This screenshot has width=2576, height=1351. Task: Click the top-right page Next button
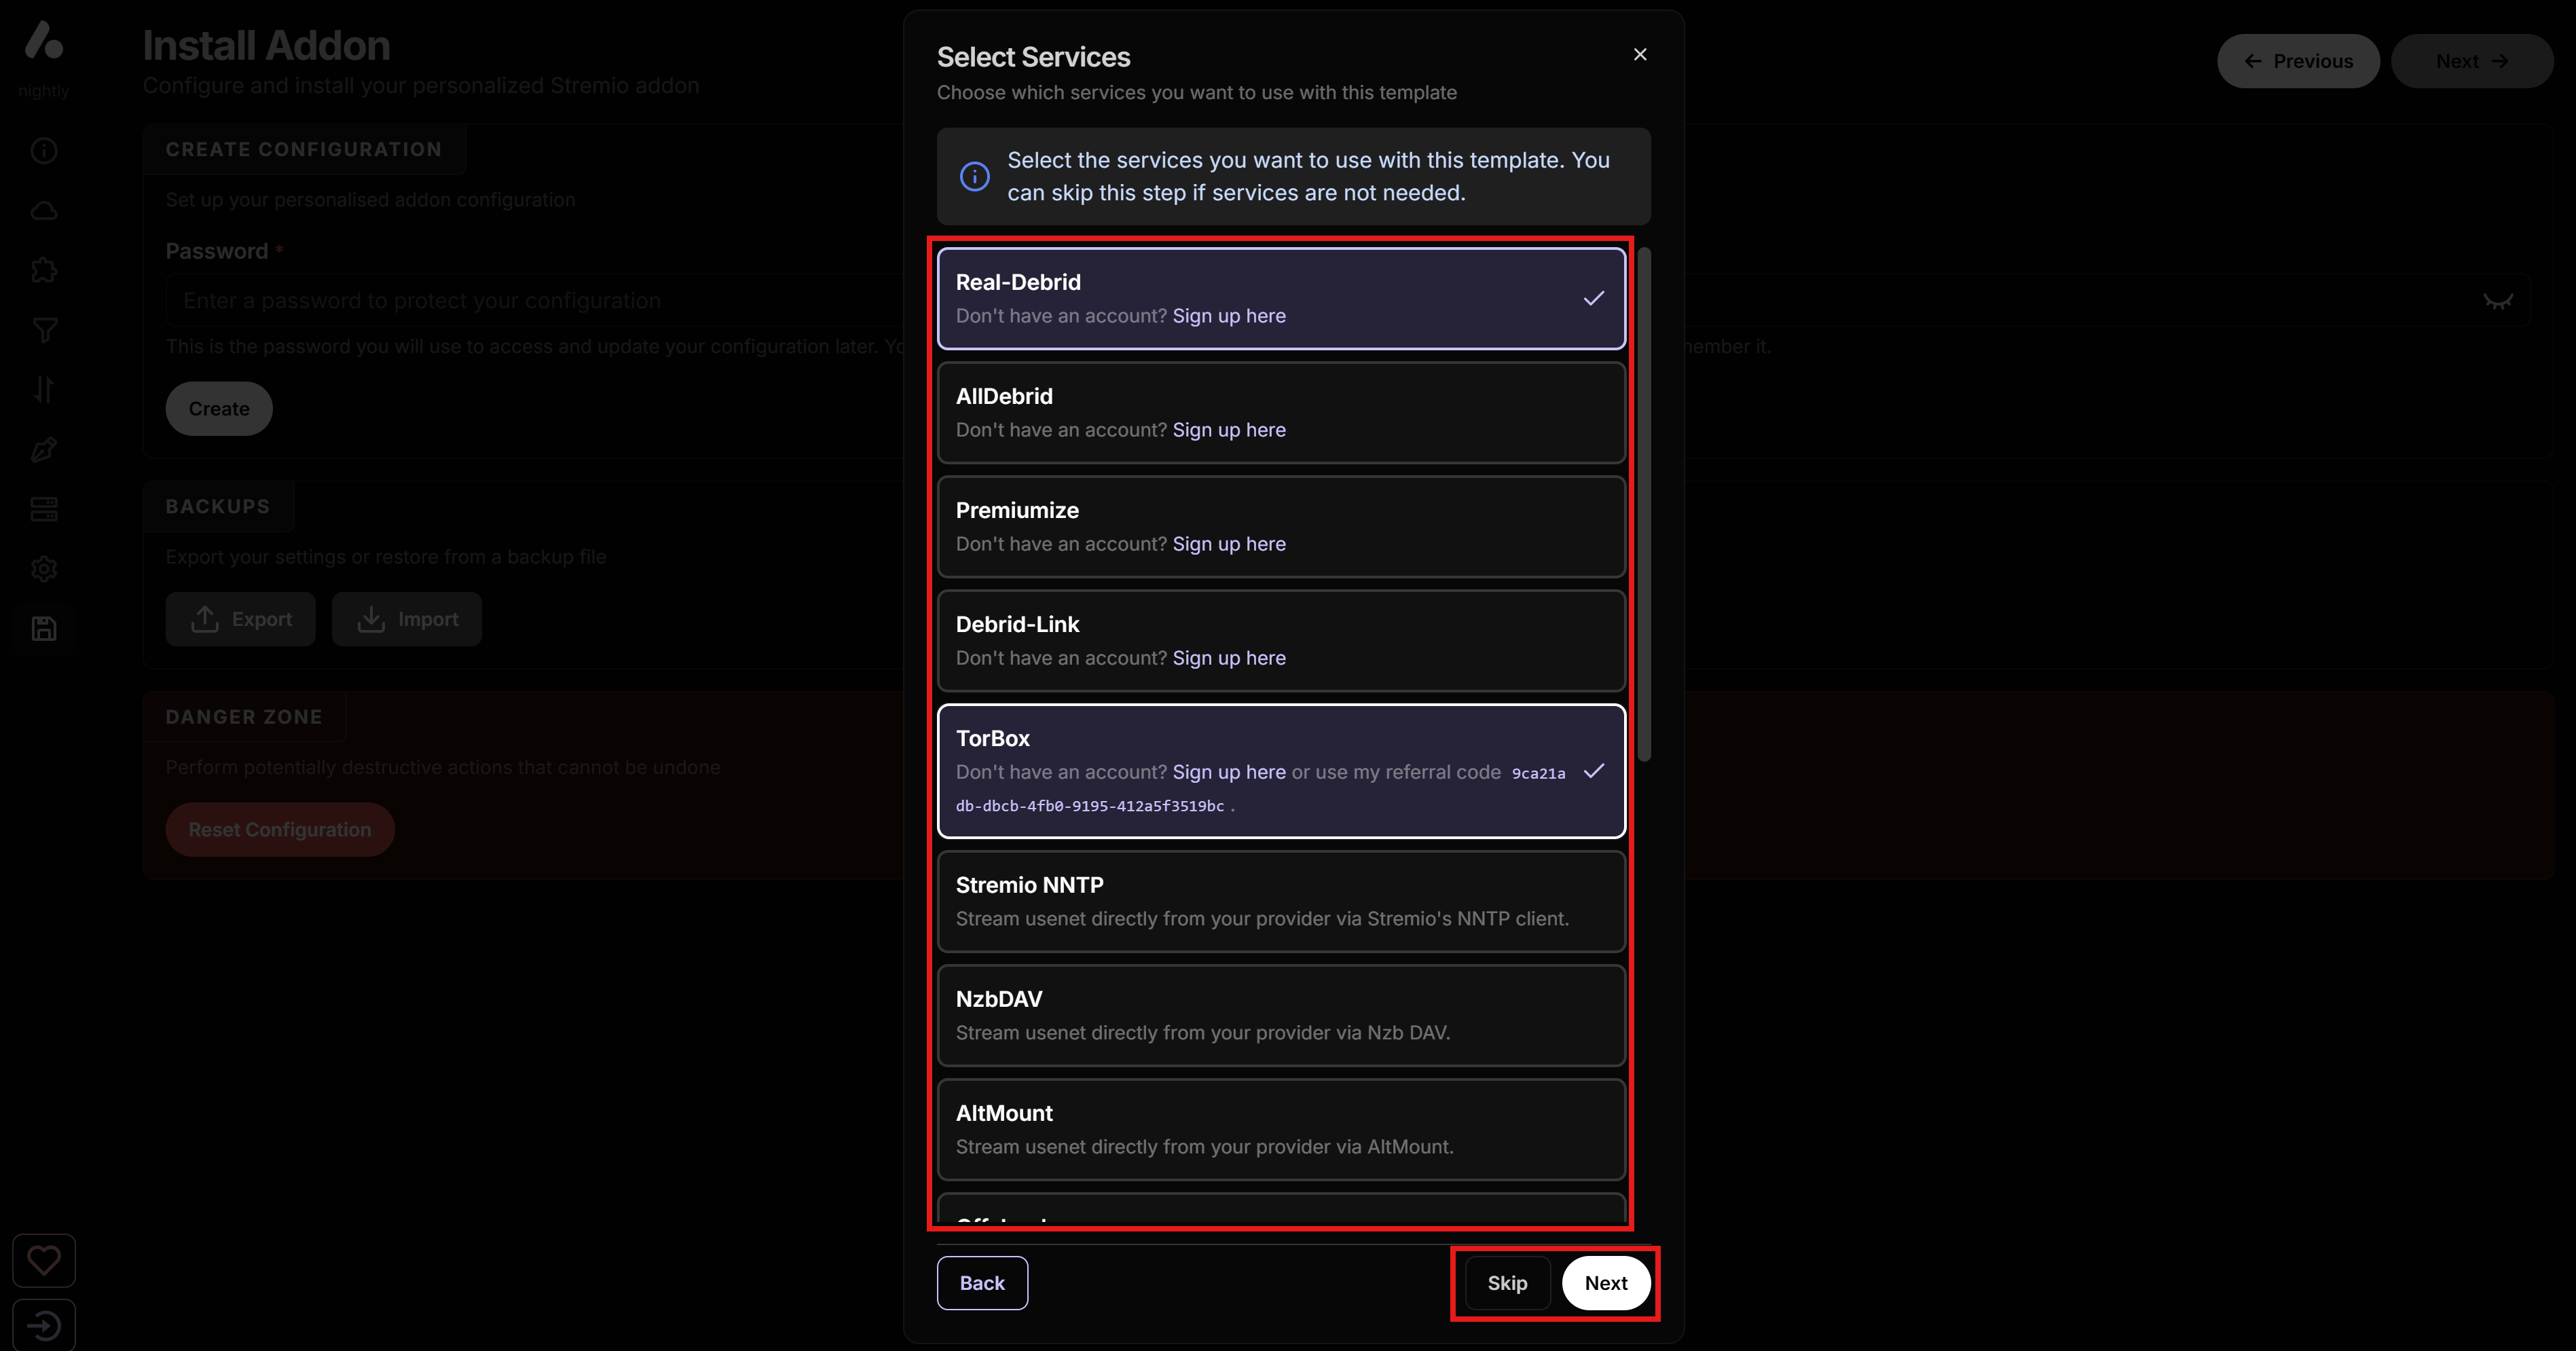coord(2472,61)
